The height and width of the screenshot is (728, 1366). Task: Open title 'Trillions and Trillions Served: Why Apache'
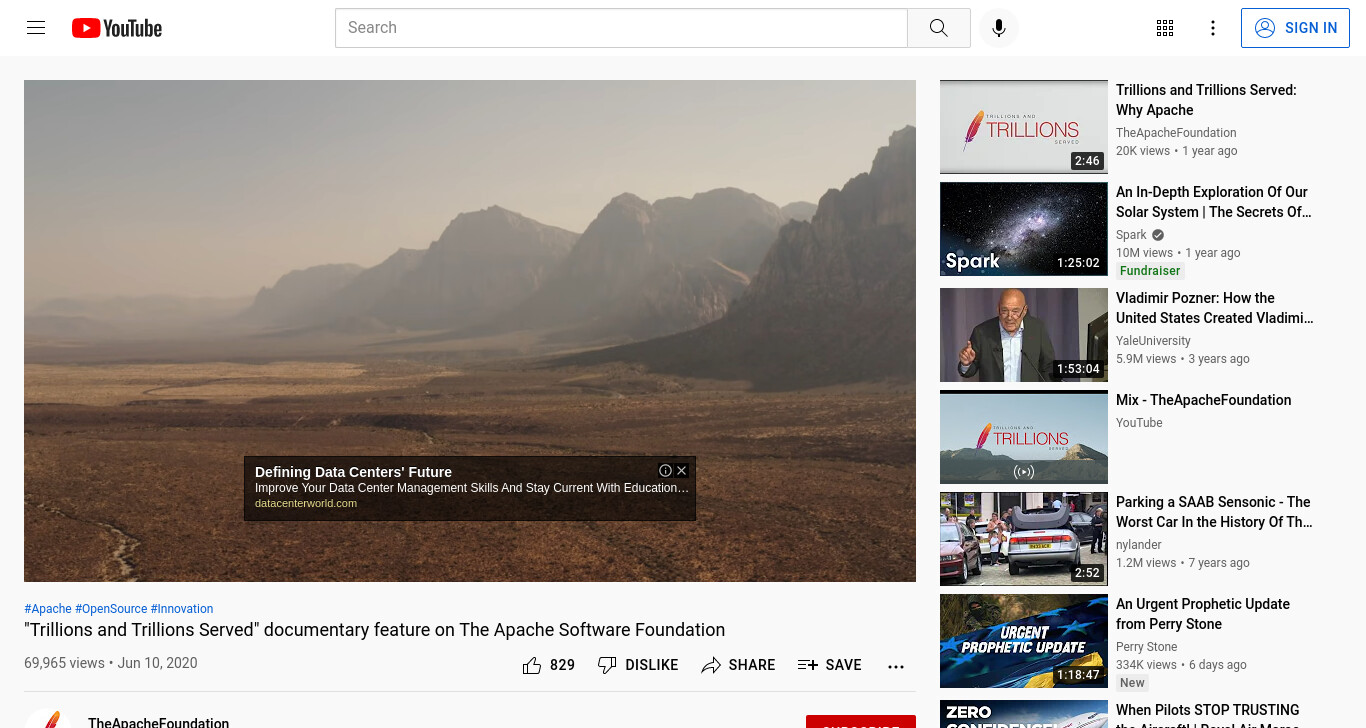point(1206,100)
